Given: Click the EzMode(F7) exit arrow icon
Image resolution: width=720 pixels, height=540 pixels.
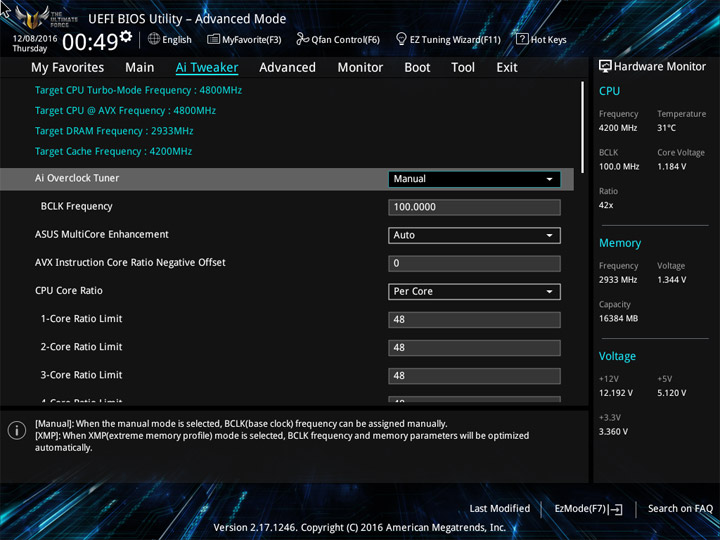Looking at the screenshot, I should click(616, 509).
